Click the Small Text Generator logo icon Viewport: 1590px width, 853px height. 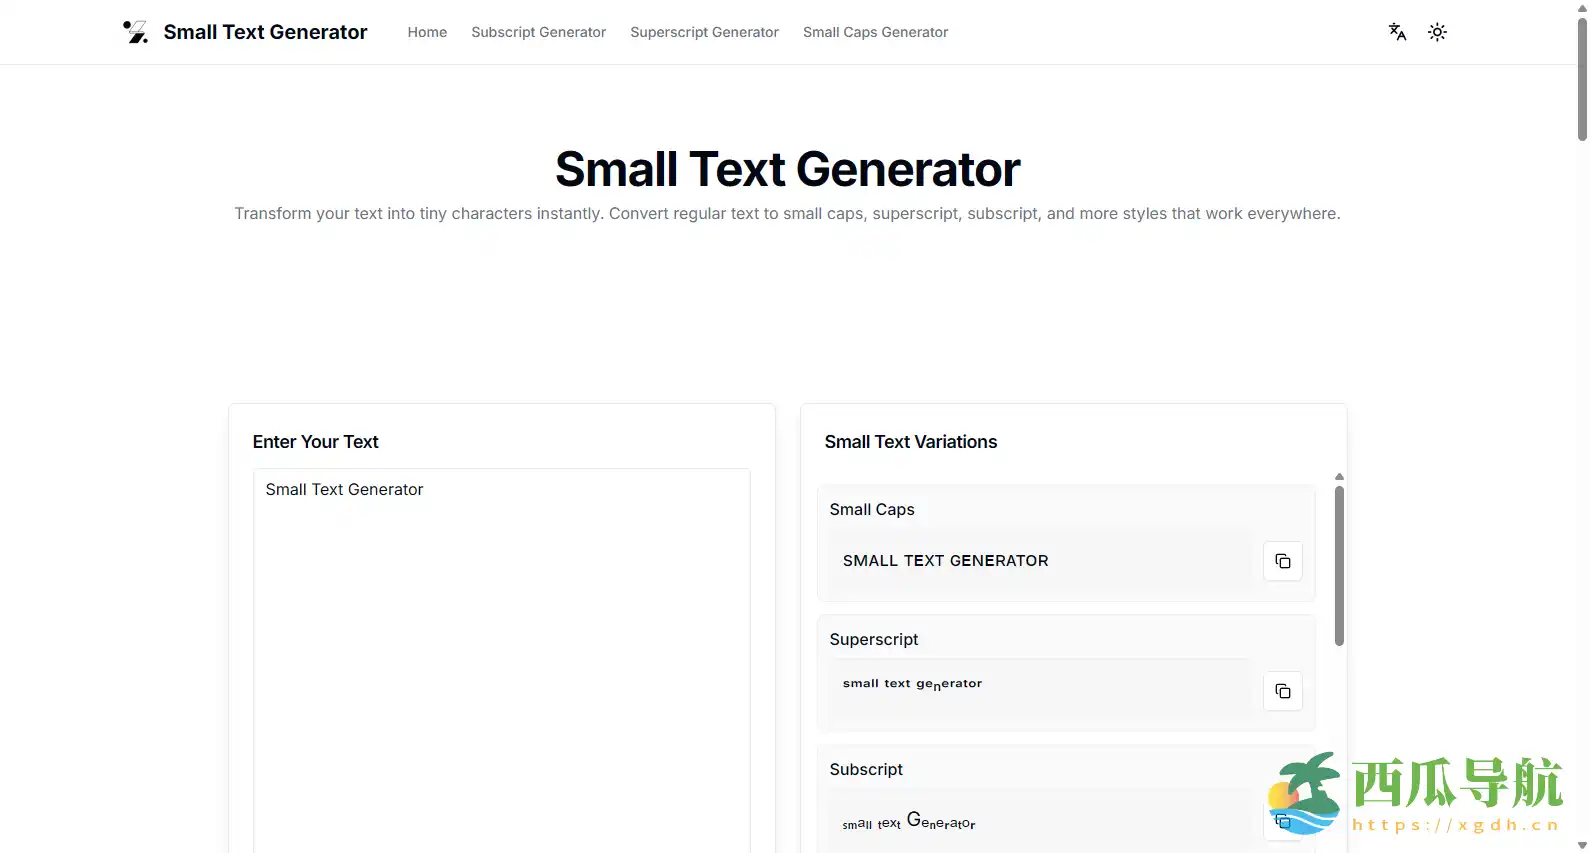click(135, 32)
